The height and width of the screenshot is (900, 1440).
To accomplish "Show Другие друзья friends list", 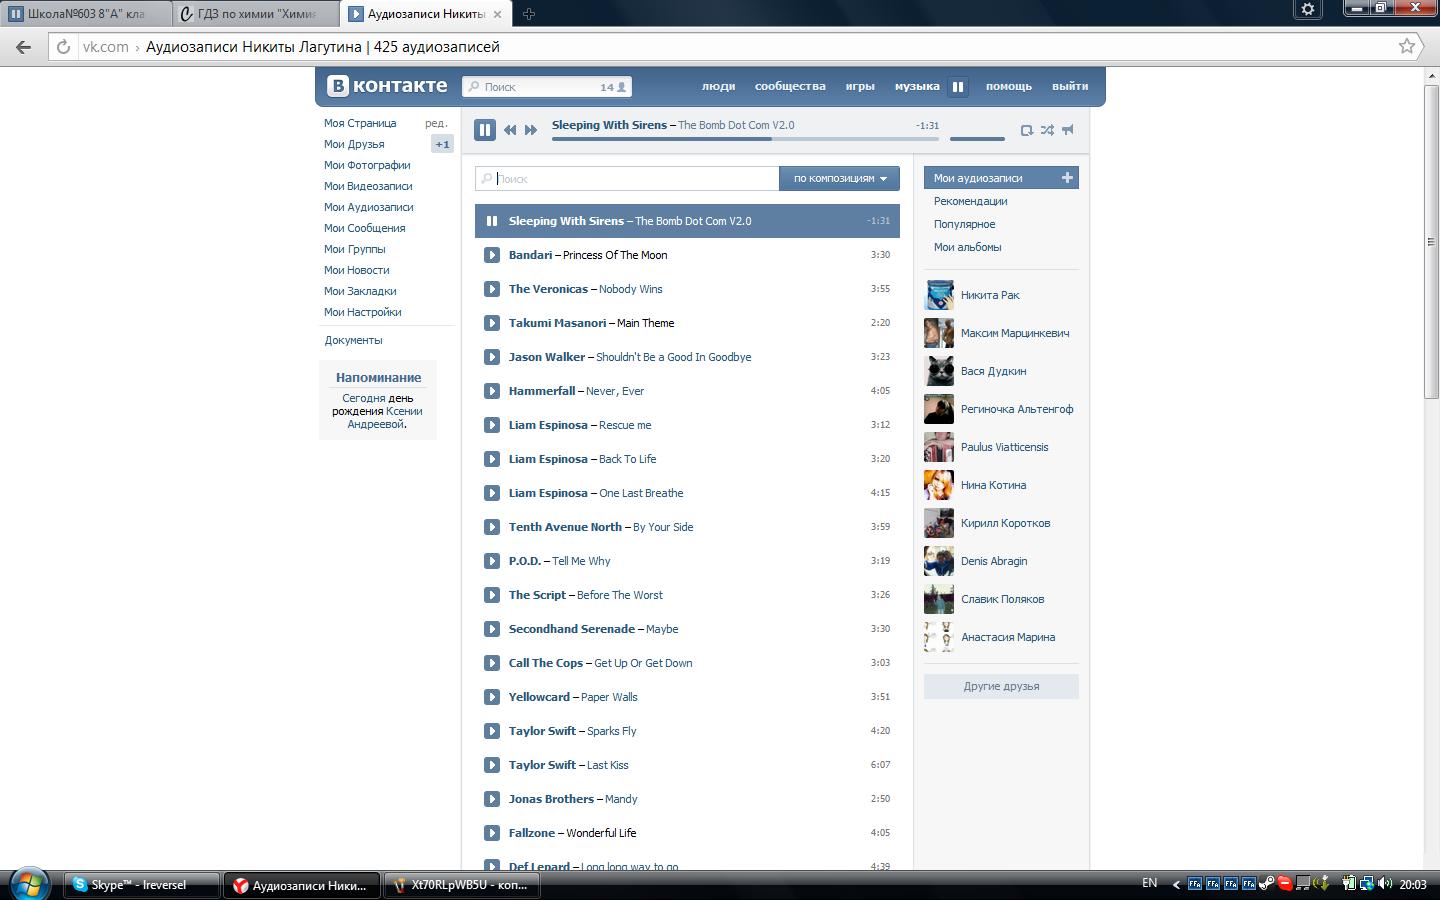I will point(1001,686).
